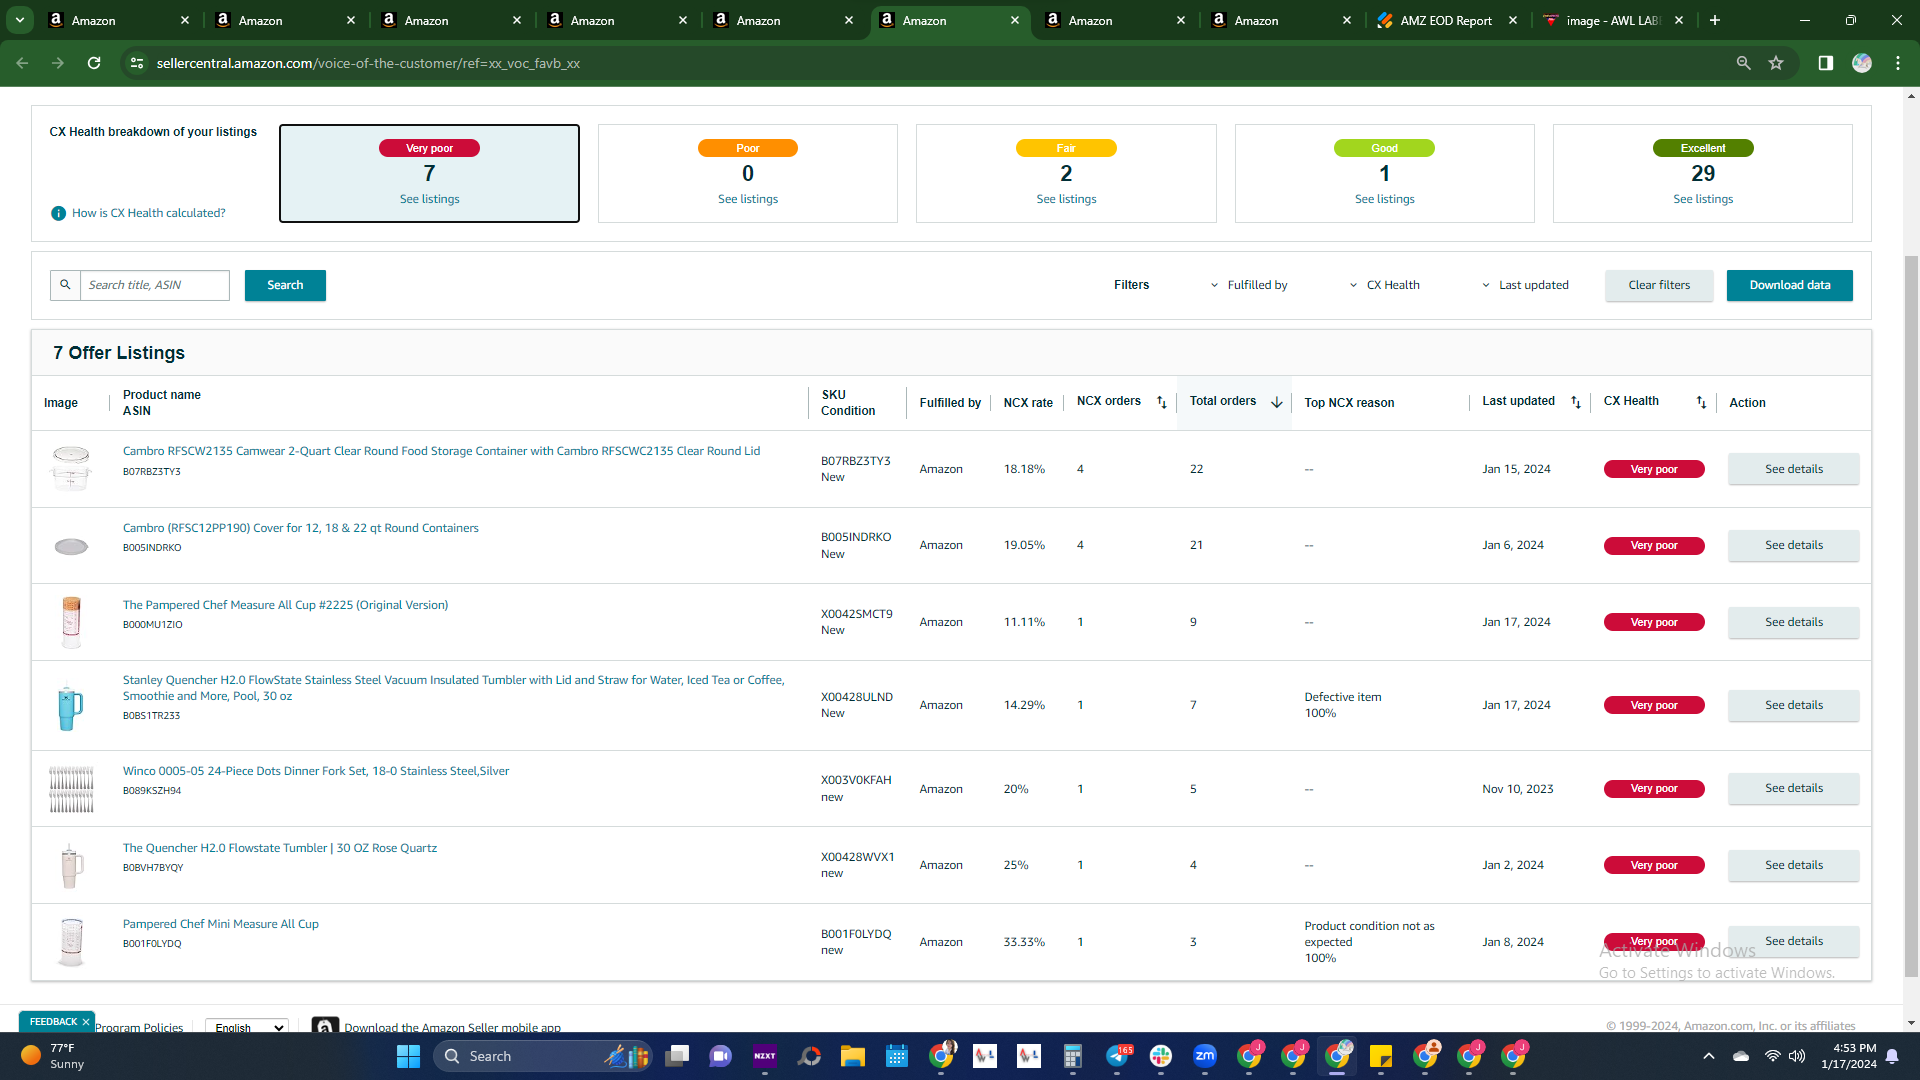This screenshot has width=1920, height=1080.
Task: Open How is CX Health calculated link
Action: tap(149, 213)
